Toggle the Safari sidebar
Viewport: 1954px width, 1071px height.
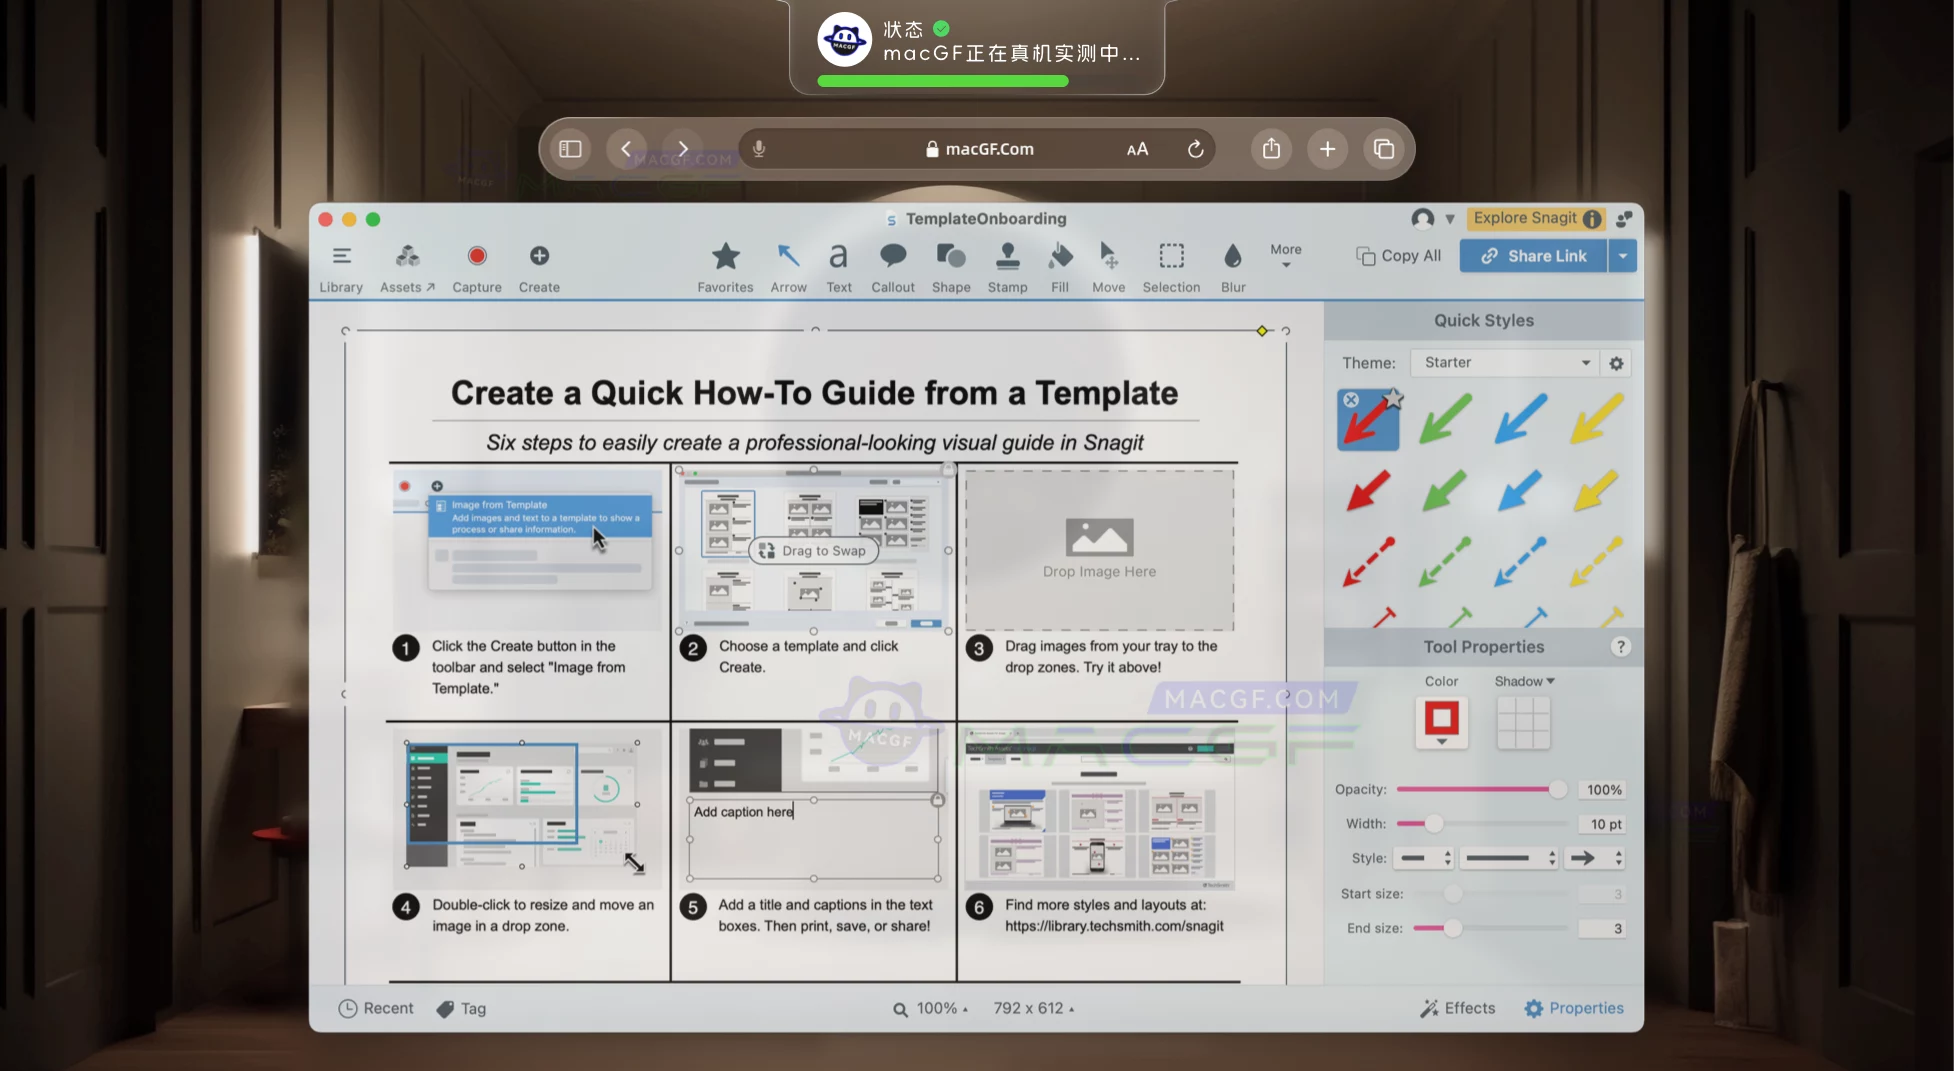570,148
